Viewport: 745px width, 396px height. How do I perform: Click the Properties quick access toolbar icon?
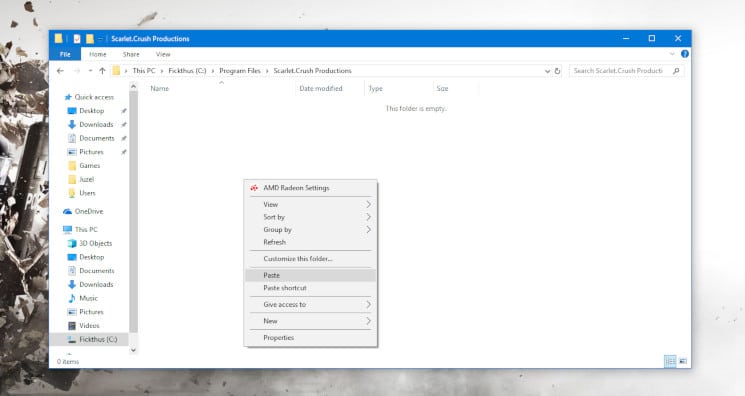click(x=77, y=39)
